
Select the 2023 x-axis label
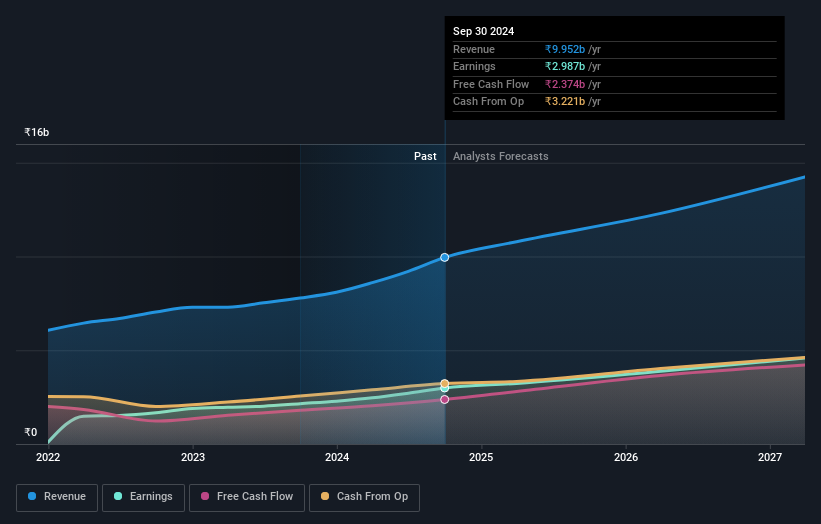tap(193, 457)
